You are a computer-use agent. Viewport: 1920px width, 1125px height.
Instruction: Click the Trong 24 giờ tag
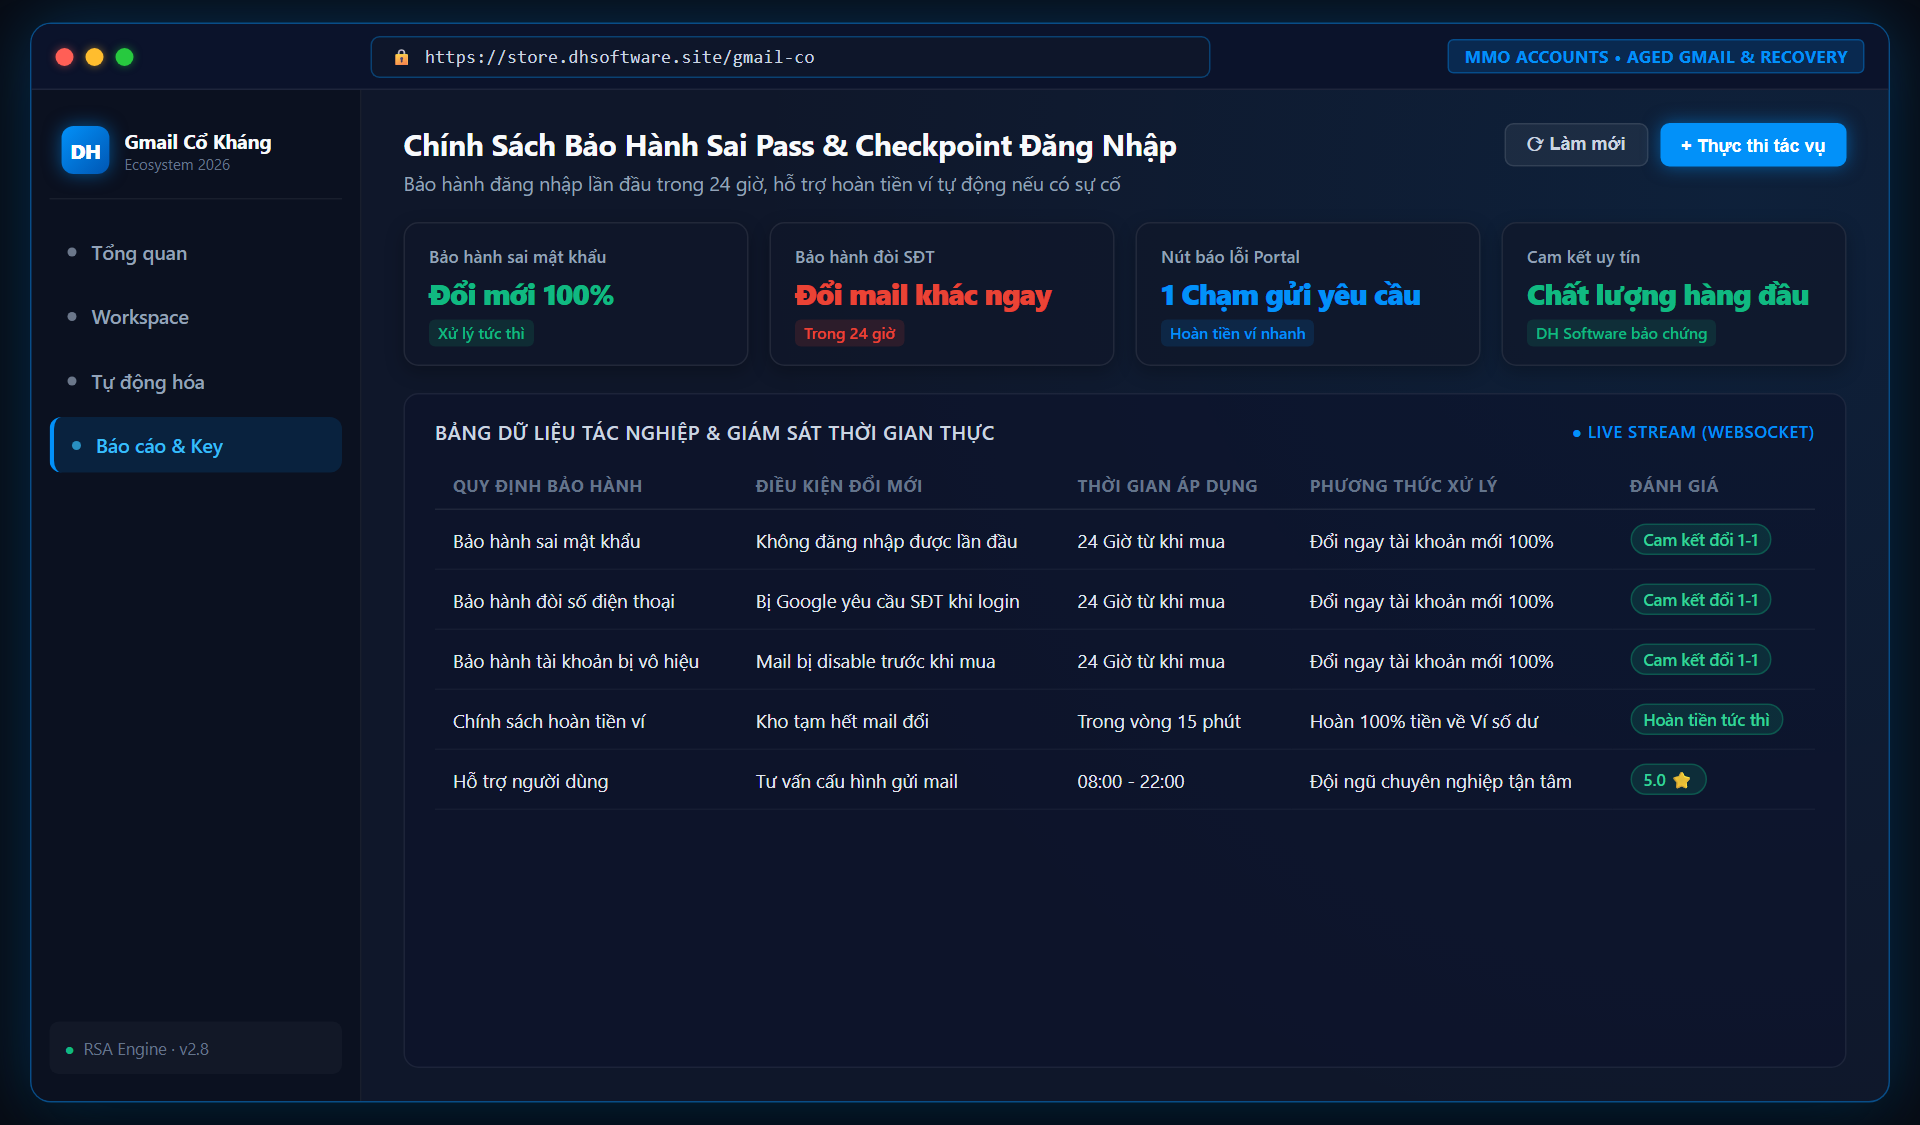tap(850, 334)
